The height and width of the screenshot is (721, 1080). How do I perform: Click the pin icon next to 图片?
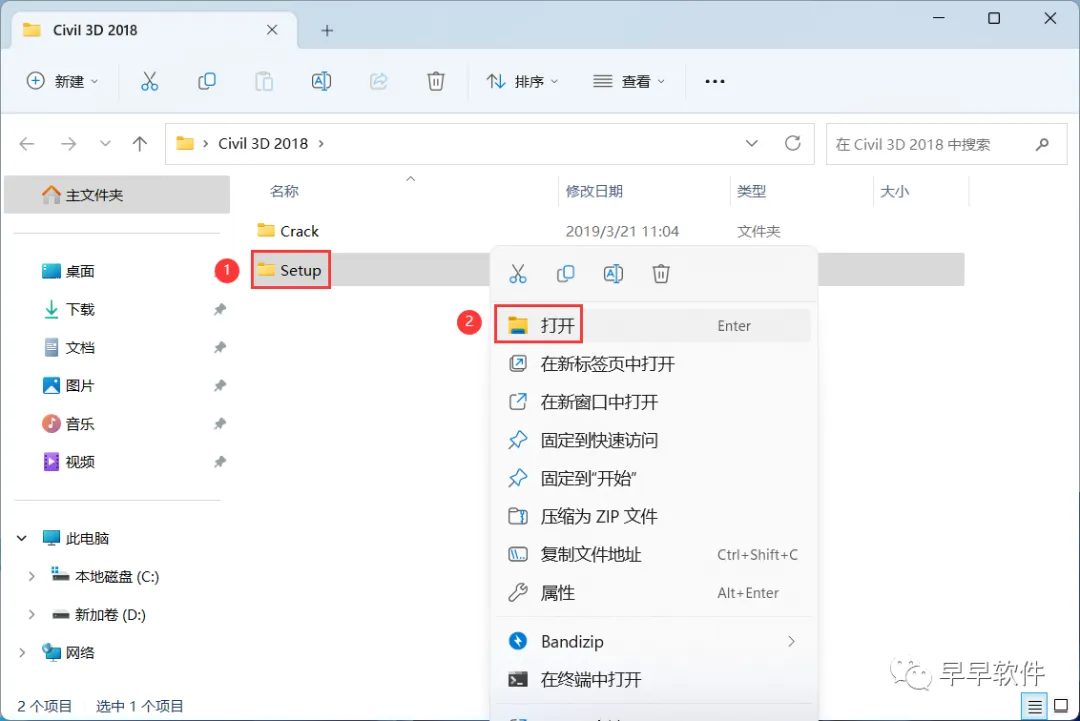coord(220,386)
